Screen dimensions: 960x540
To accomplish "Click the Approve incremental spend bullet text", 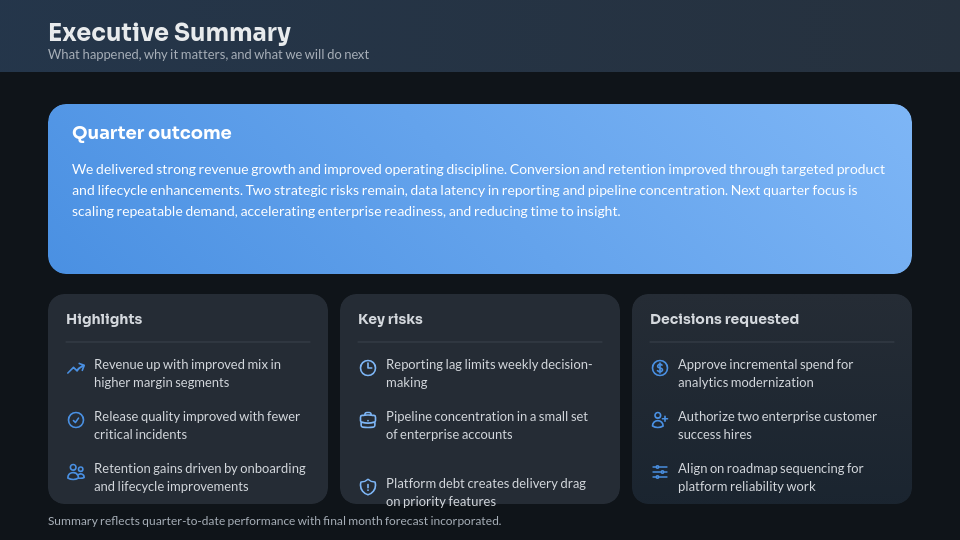I will pyautogui.click(x=765, y=373).
